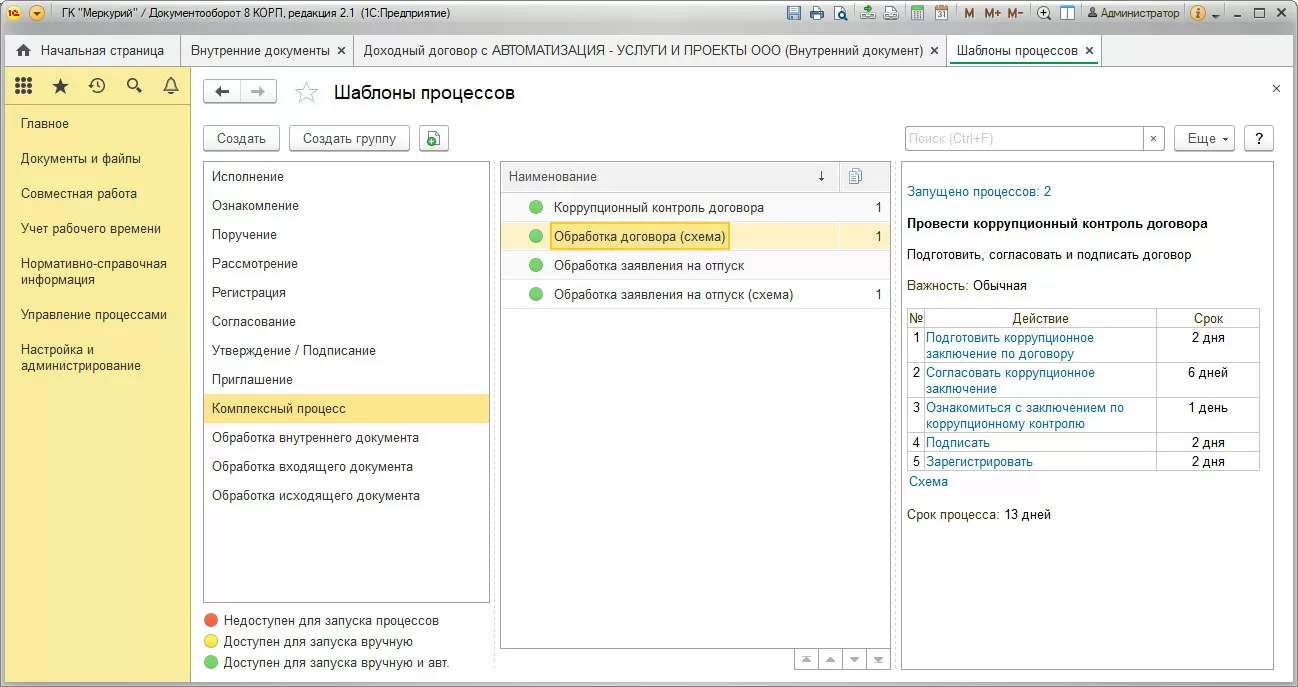The height and width of the screenshot is (687, 1298).
Task: Open the Еще dropdown menu
Action: pyautogui.click(x=1204, y=139)
